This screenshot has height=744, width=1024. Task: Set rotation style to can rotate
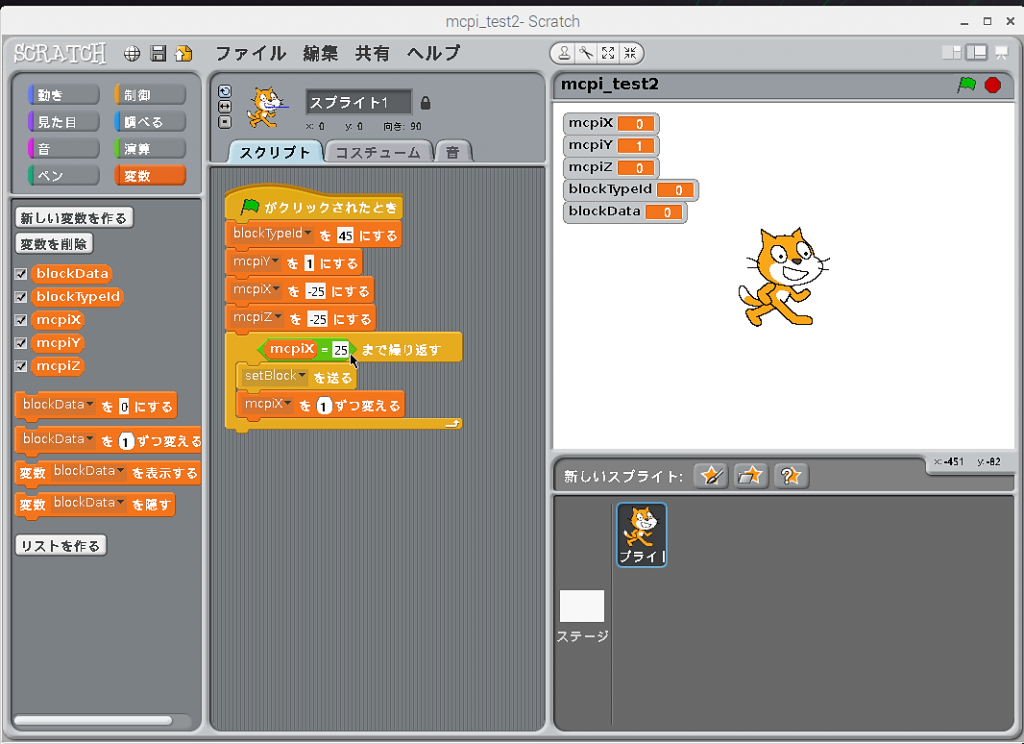click(x=225, y=91)
